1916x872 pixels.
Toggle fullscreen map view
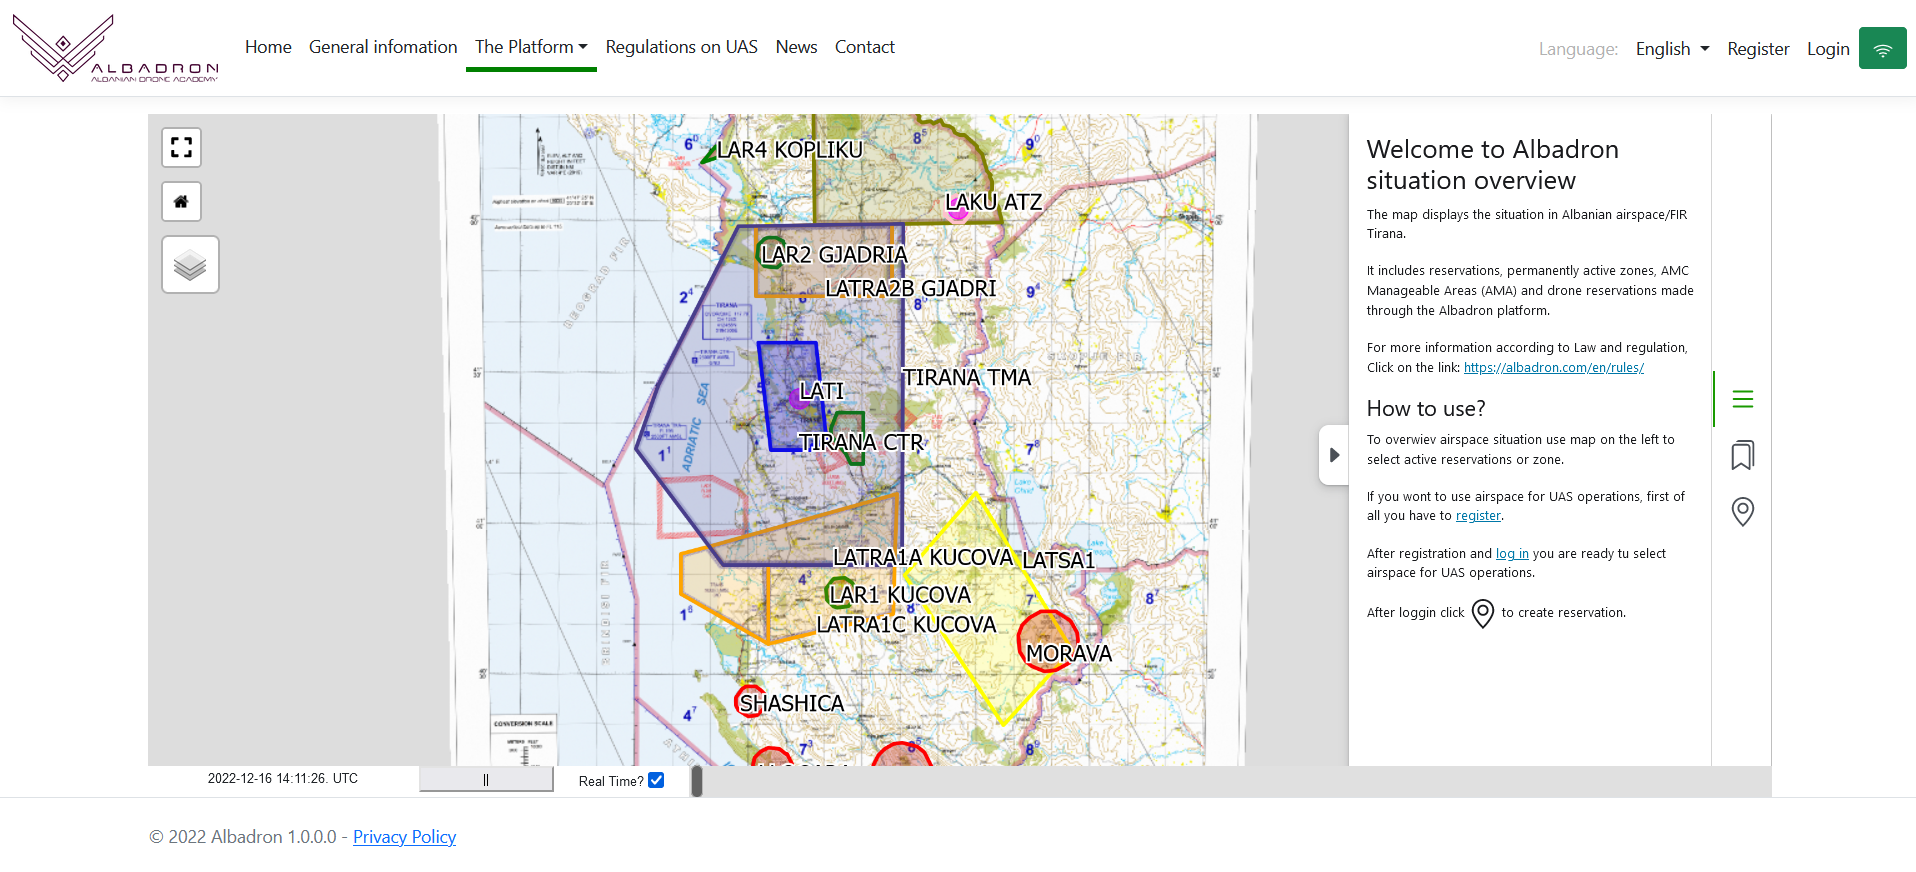point(181,148)
